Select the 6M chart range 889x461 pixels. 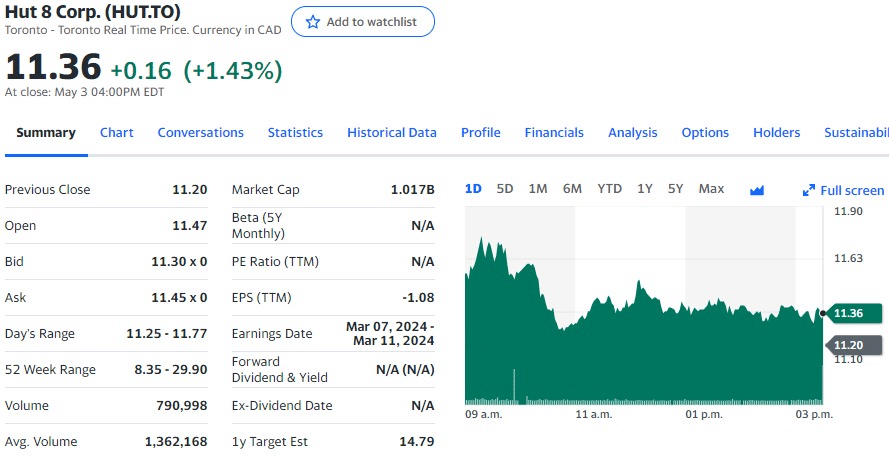click(x=572, y=189)
